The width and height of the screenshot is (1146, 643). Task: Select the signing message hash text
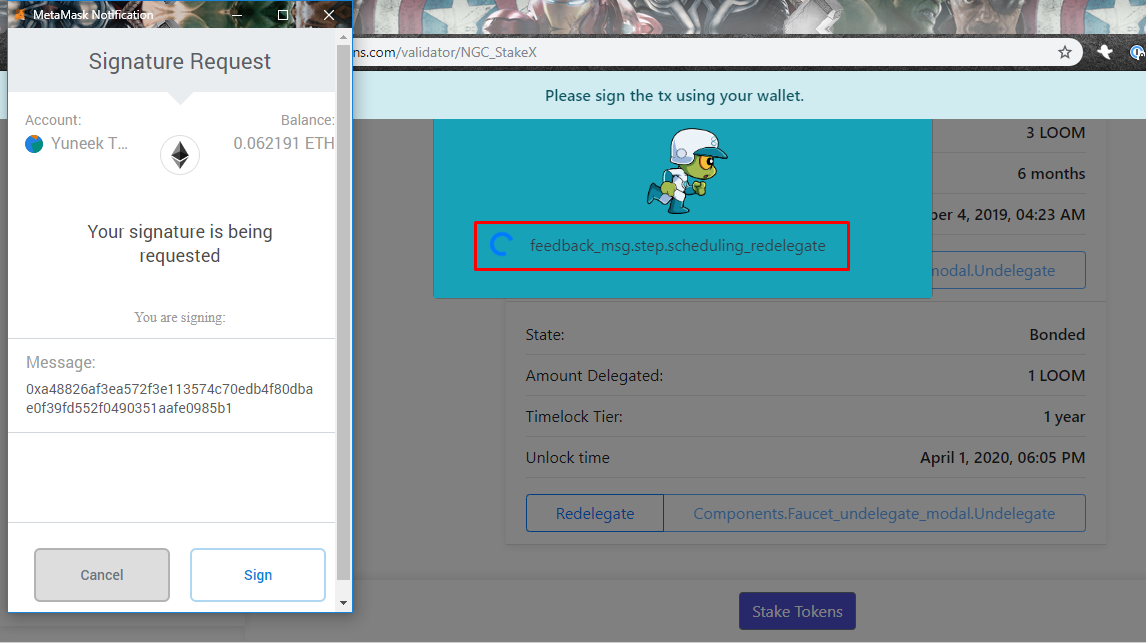(x=170, y=399)
